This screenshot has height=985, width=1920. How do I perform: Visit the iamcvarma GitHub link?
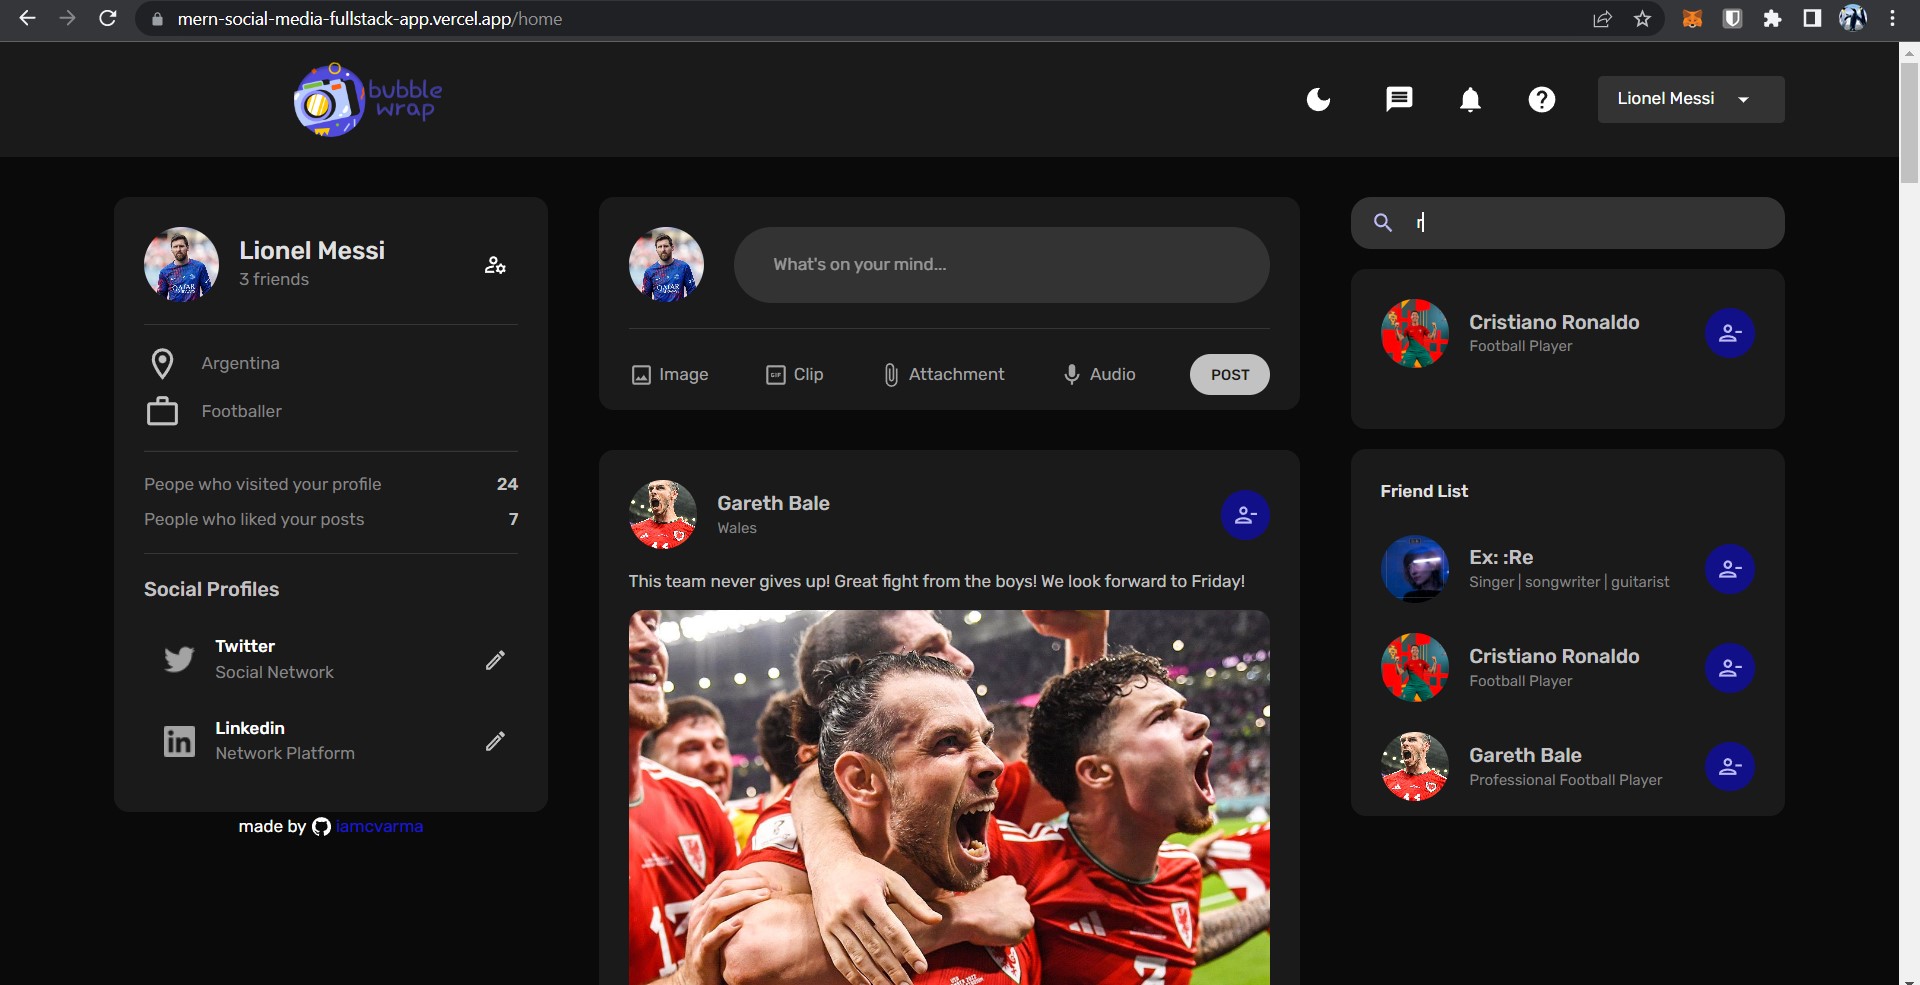(x=379, y=827)
